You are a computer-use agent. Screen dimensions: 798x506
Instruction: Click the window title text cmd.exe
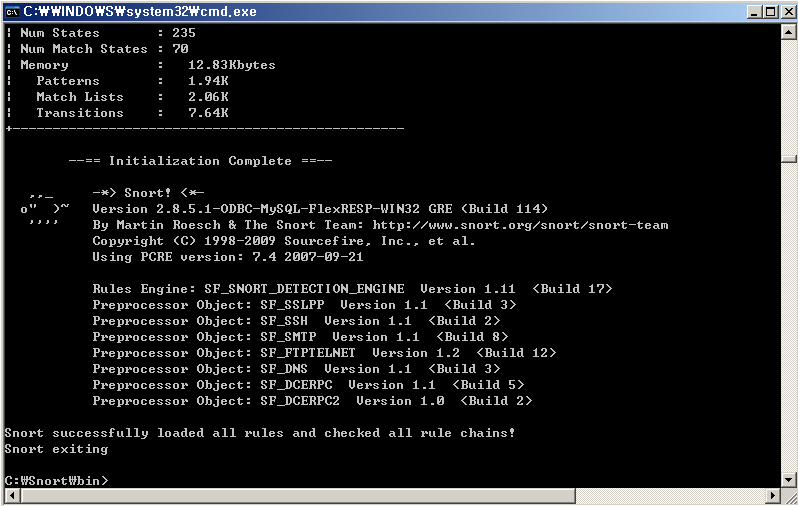point(140,12)
